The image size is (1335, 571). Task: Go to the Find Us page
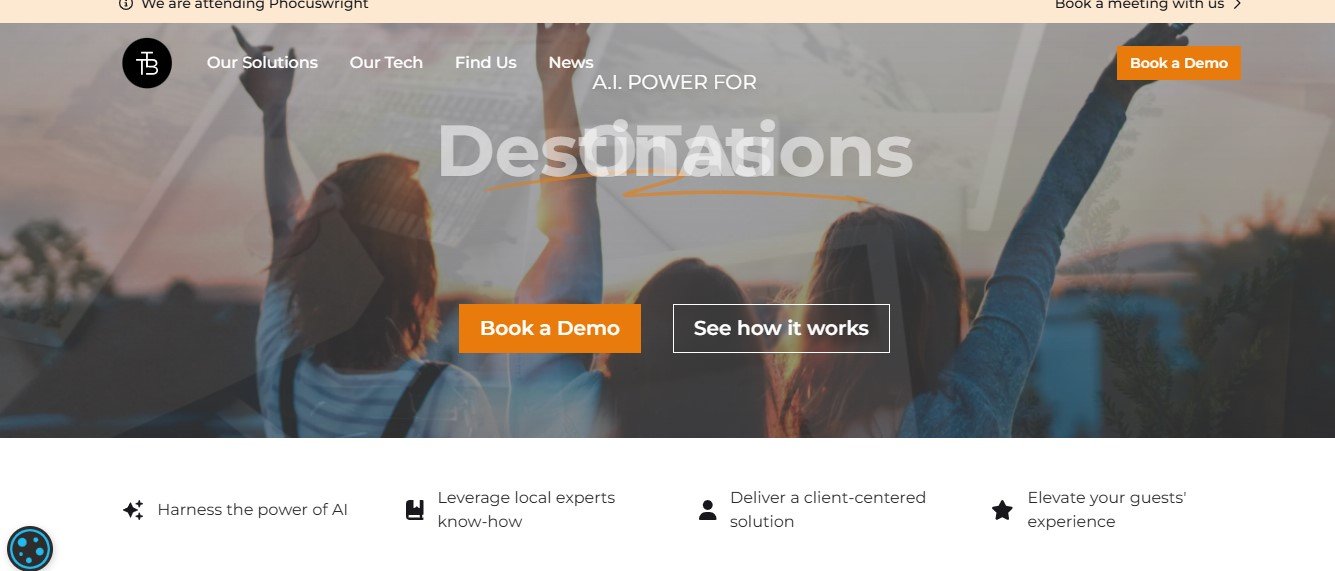486,63
